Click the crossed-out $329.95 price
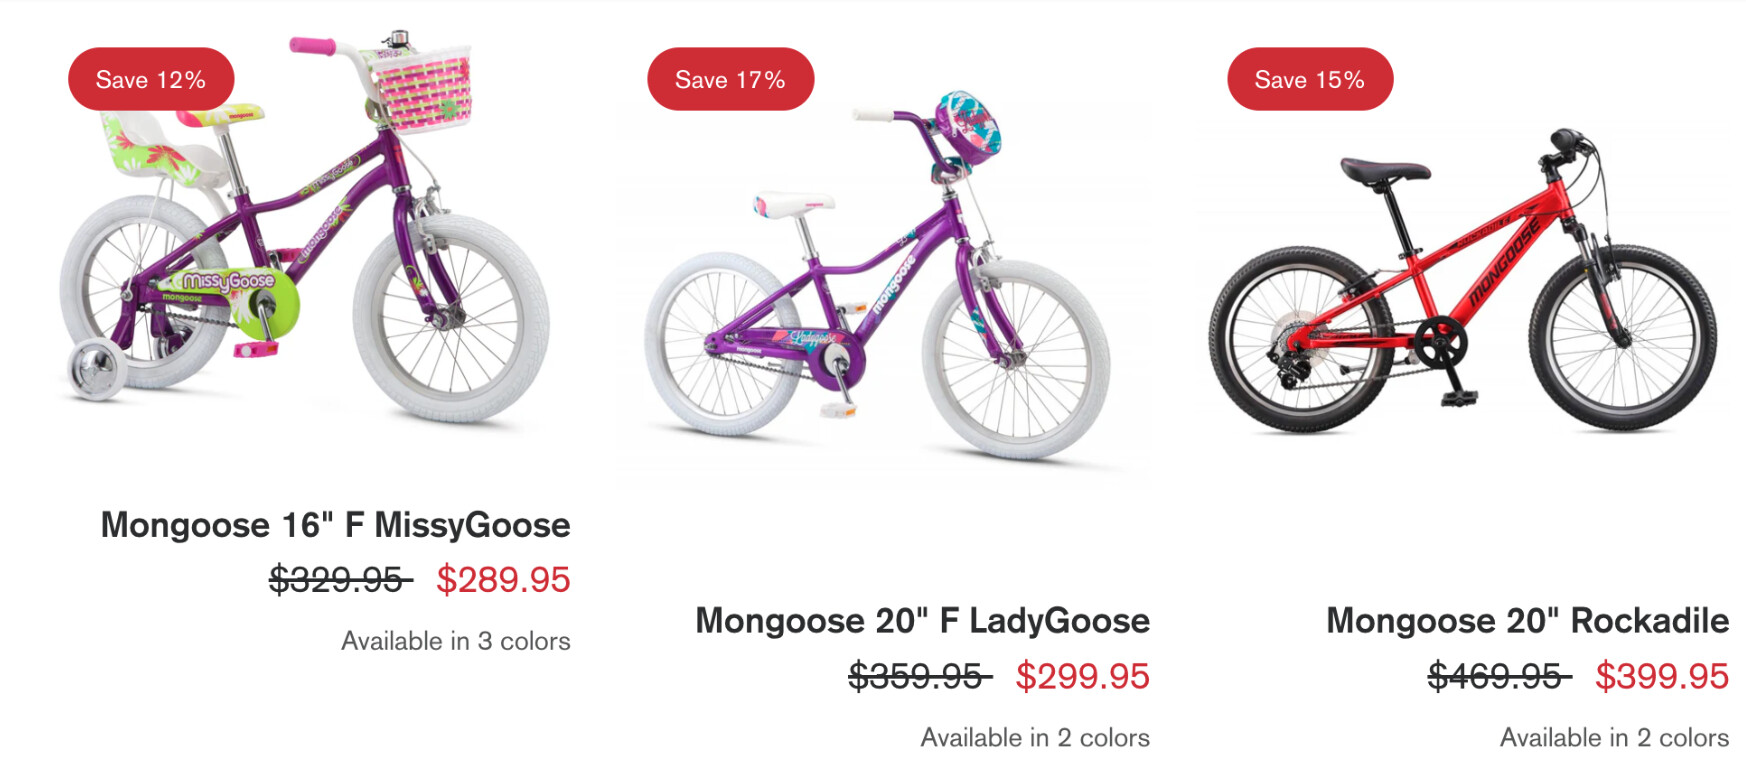1746x758 pixels. 339,580
